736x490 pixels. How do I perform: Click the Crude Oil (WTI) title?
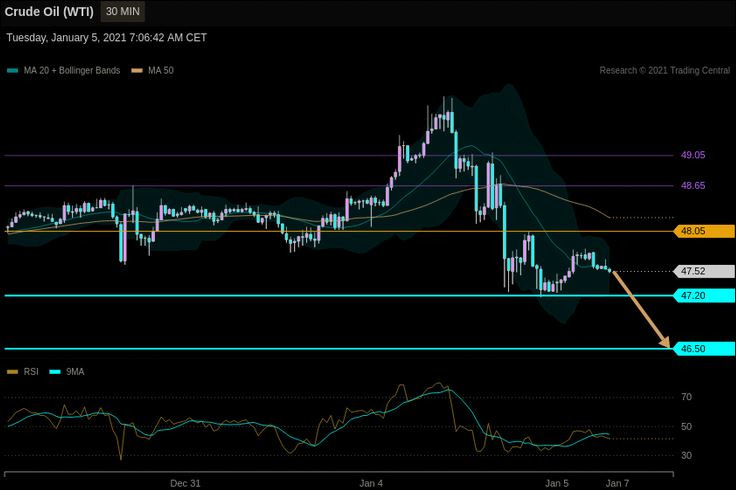coord(49,12)
